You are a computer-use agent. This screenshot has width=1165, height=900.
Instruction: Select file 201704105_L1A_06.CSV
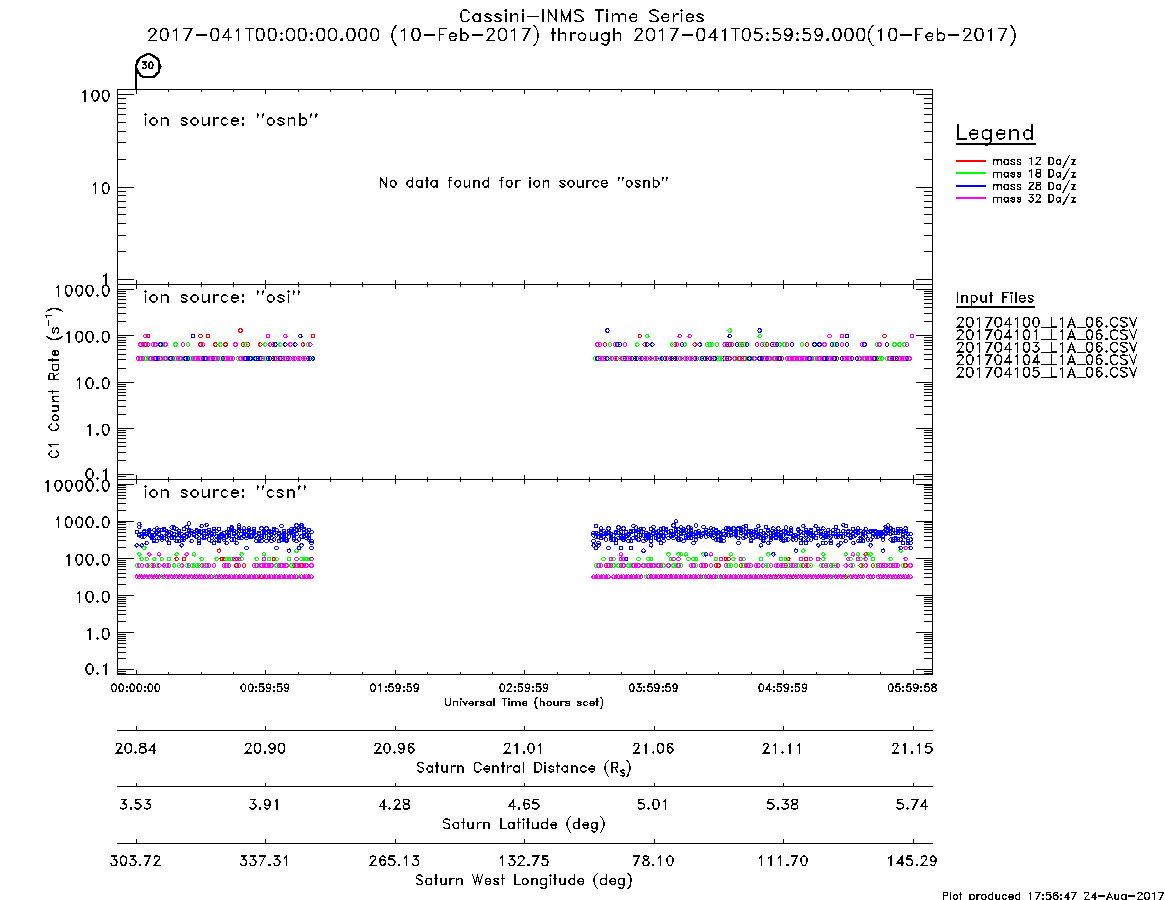point(1046,373)
